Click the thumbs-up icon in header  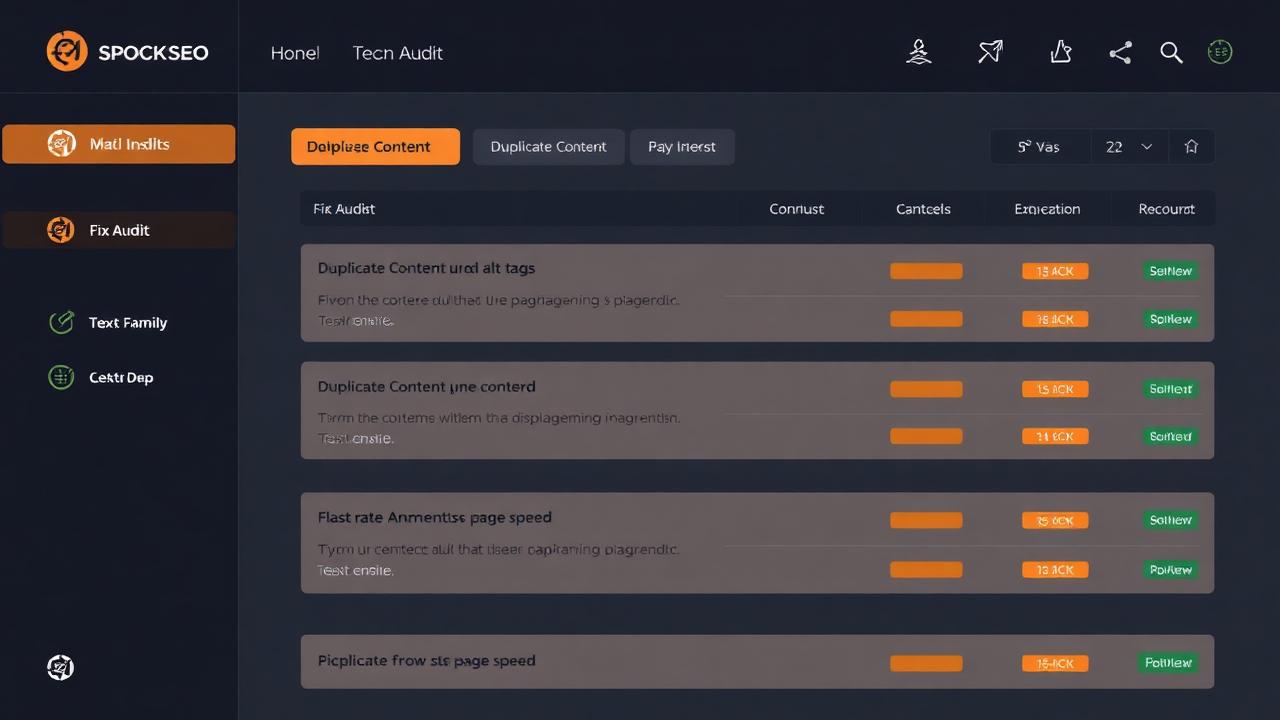pyautogui.click(x=1060, y=52)
